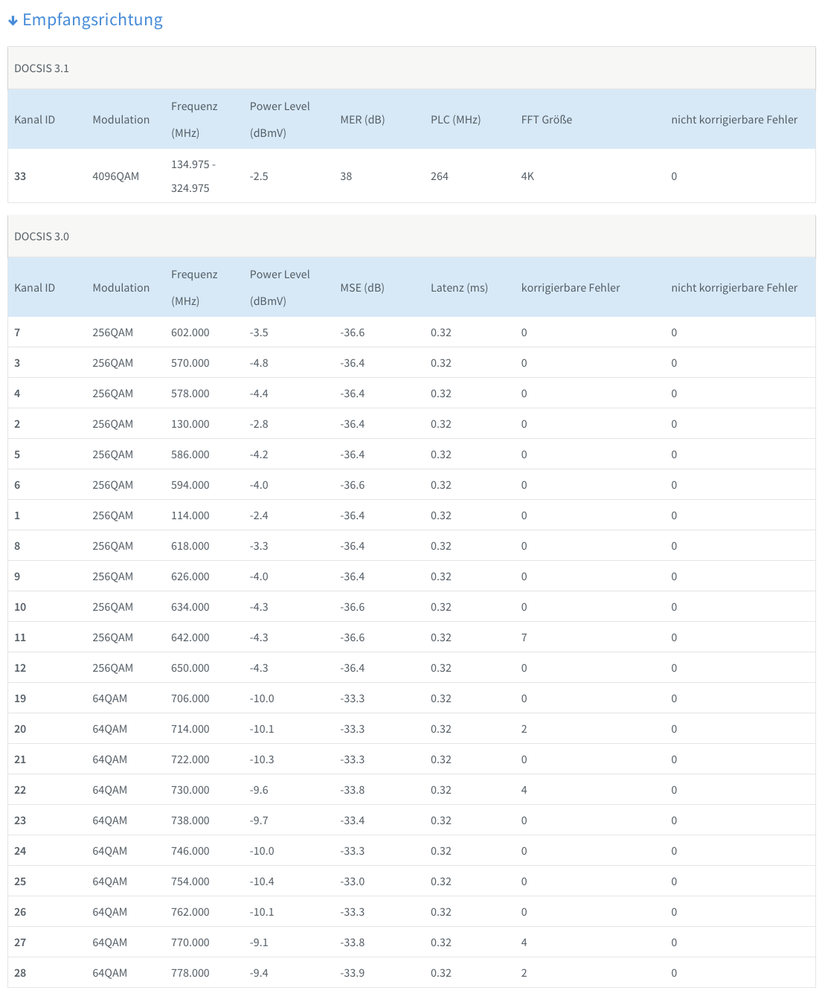The height and width of the screenshot is (999, 825).
Task: Click frequency 778.000 cell
Action: click(190, 974)
